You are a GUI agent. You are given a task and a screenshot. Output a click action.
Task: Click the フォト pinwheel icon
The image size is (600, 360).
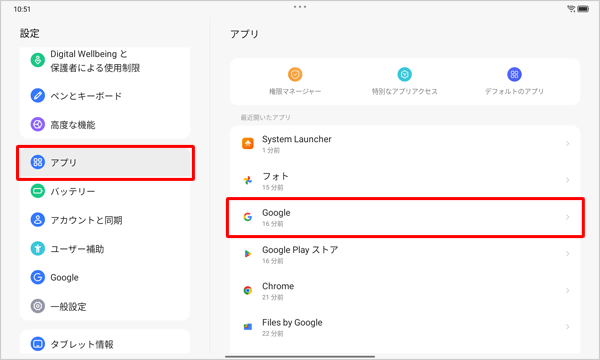tap(248, 180)
